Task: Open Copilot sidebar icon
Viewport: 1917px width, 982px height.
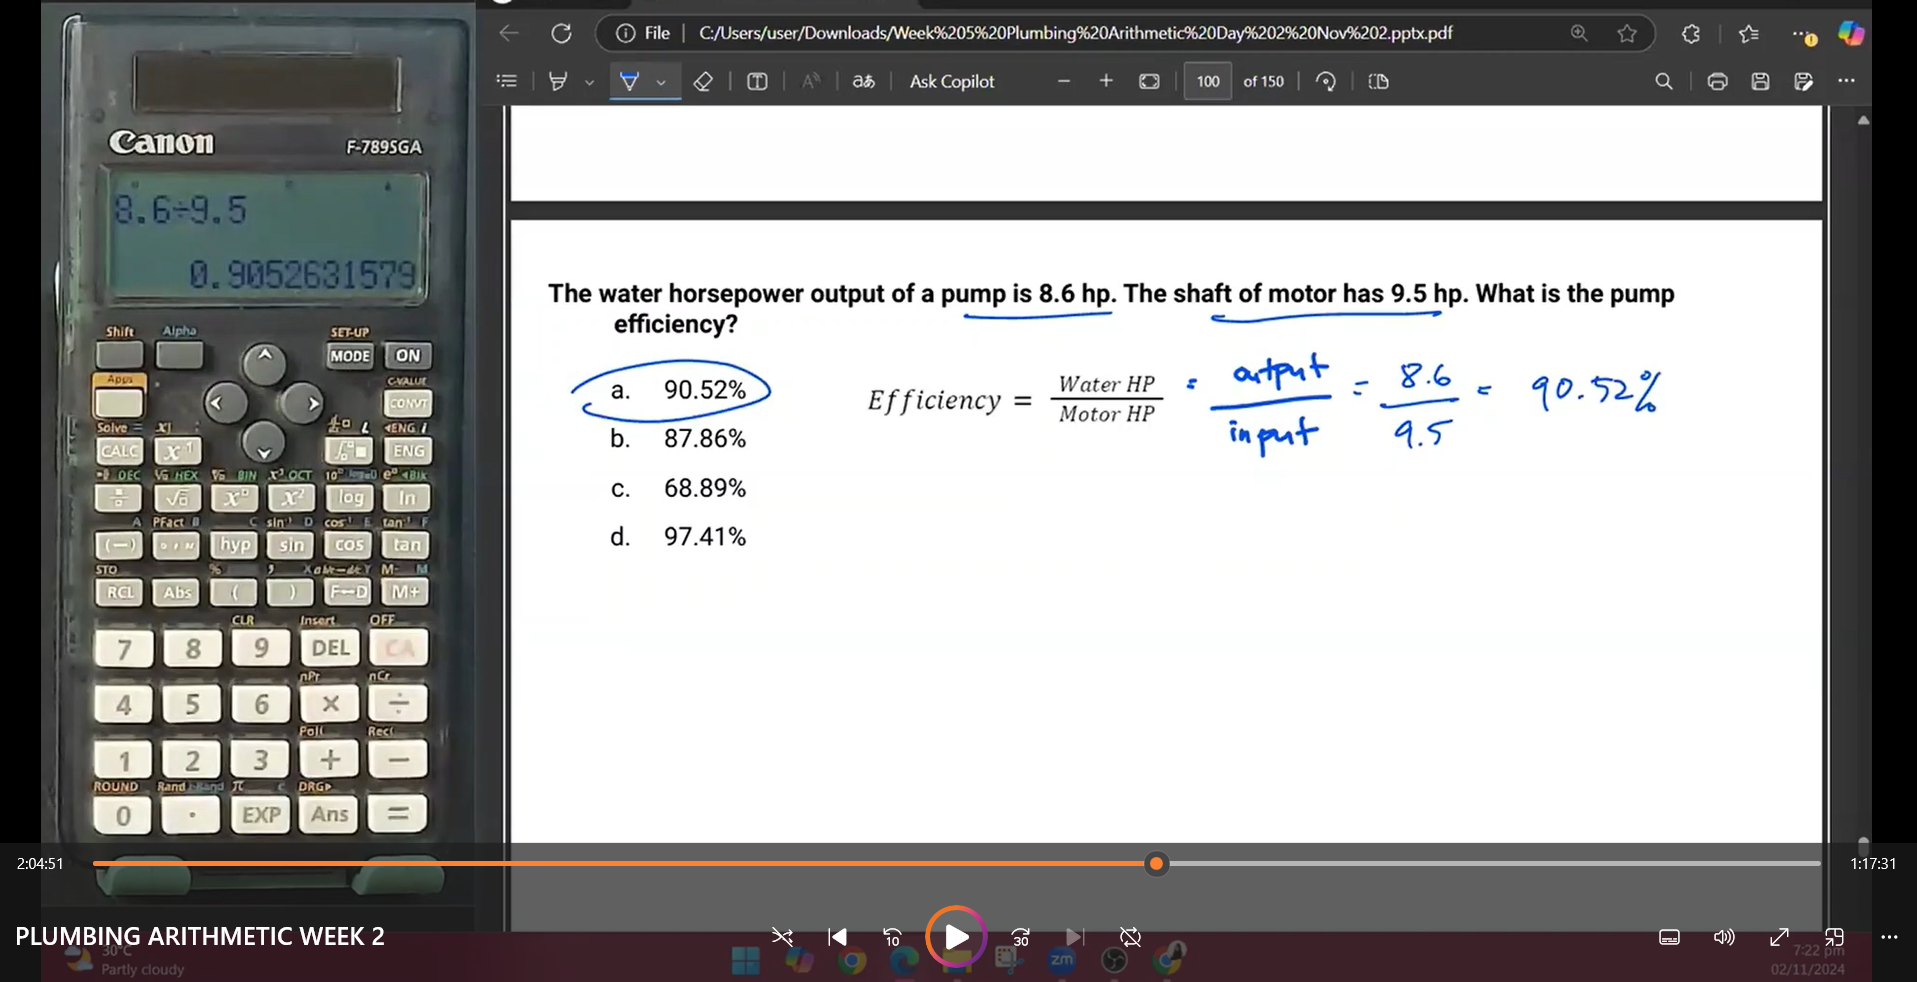Action: point(1851,33)
